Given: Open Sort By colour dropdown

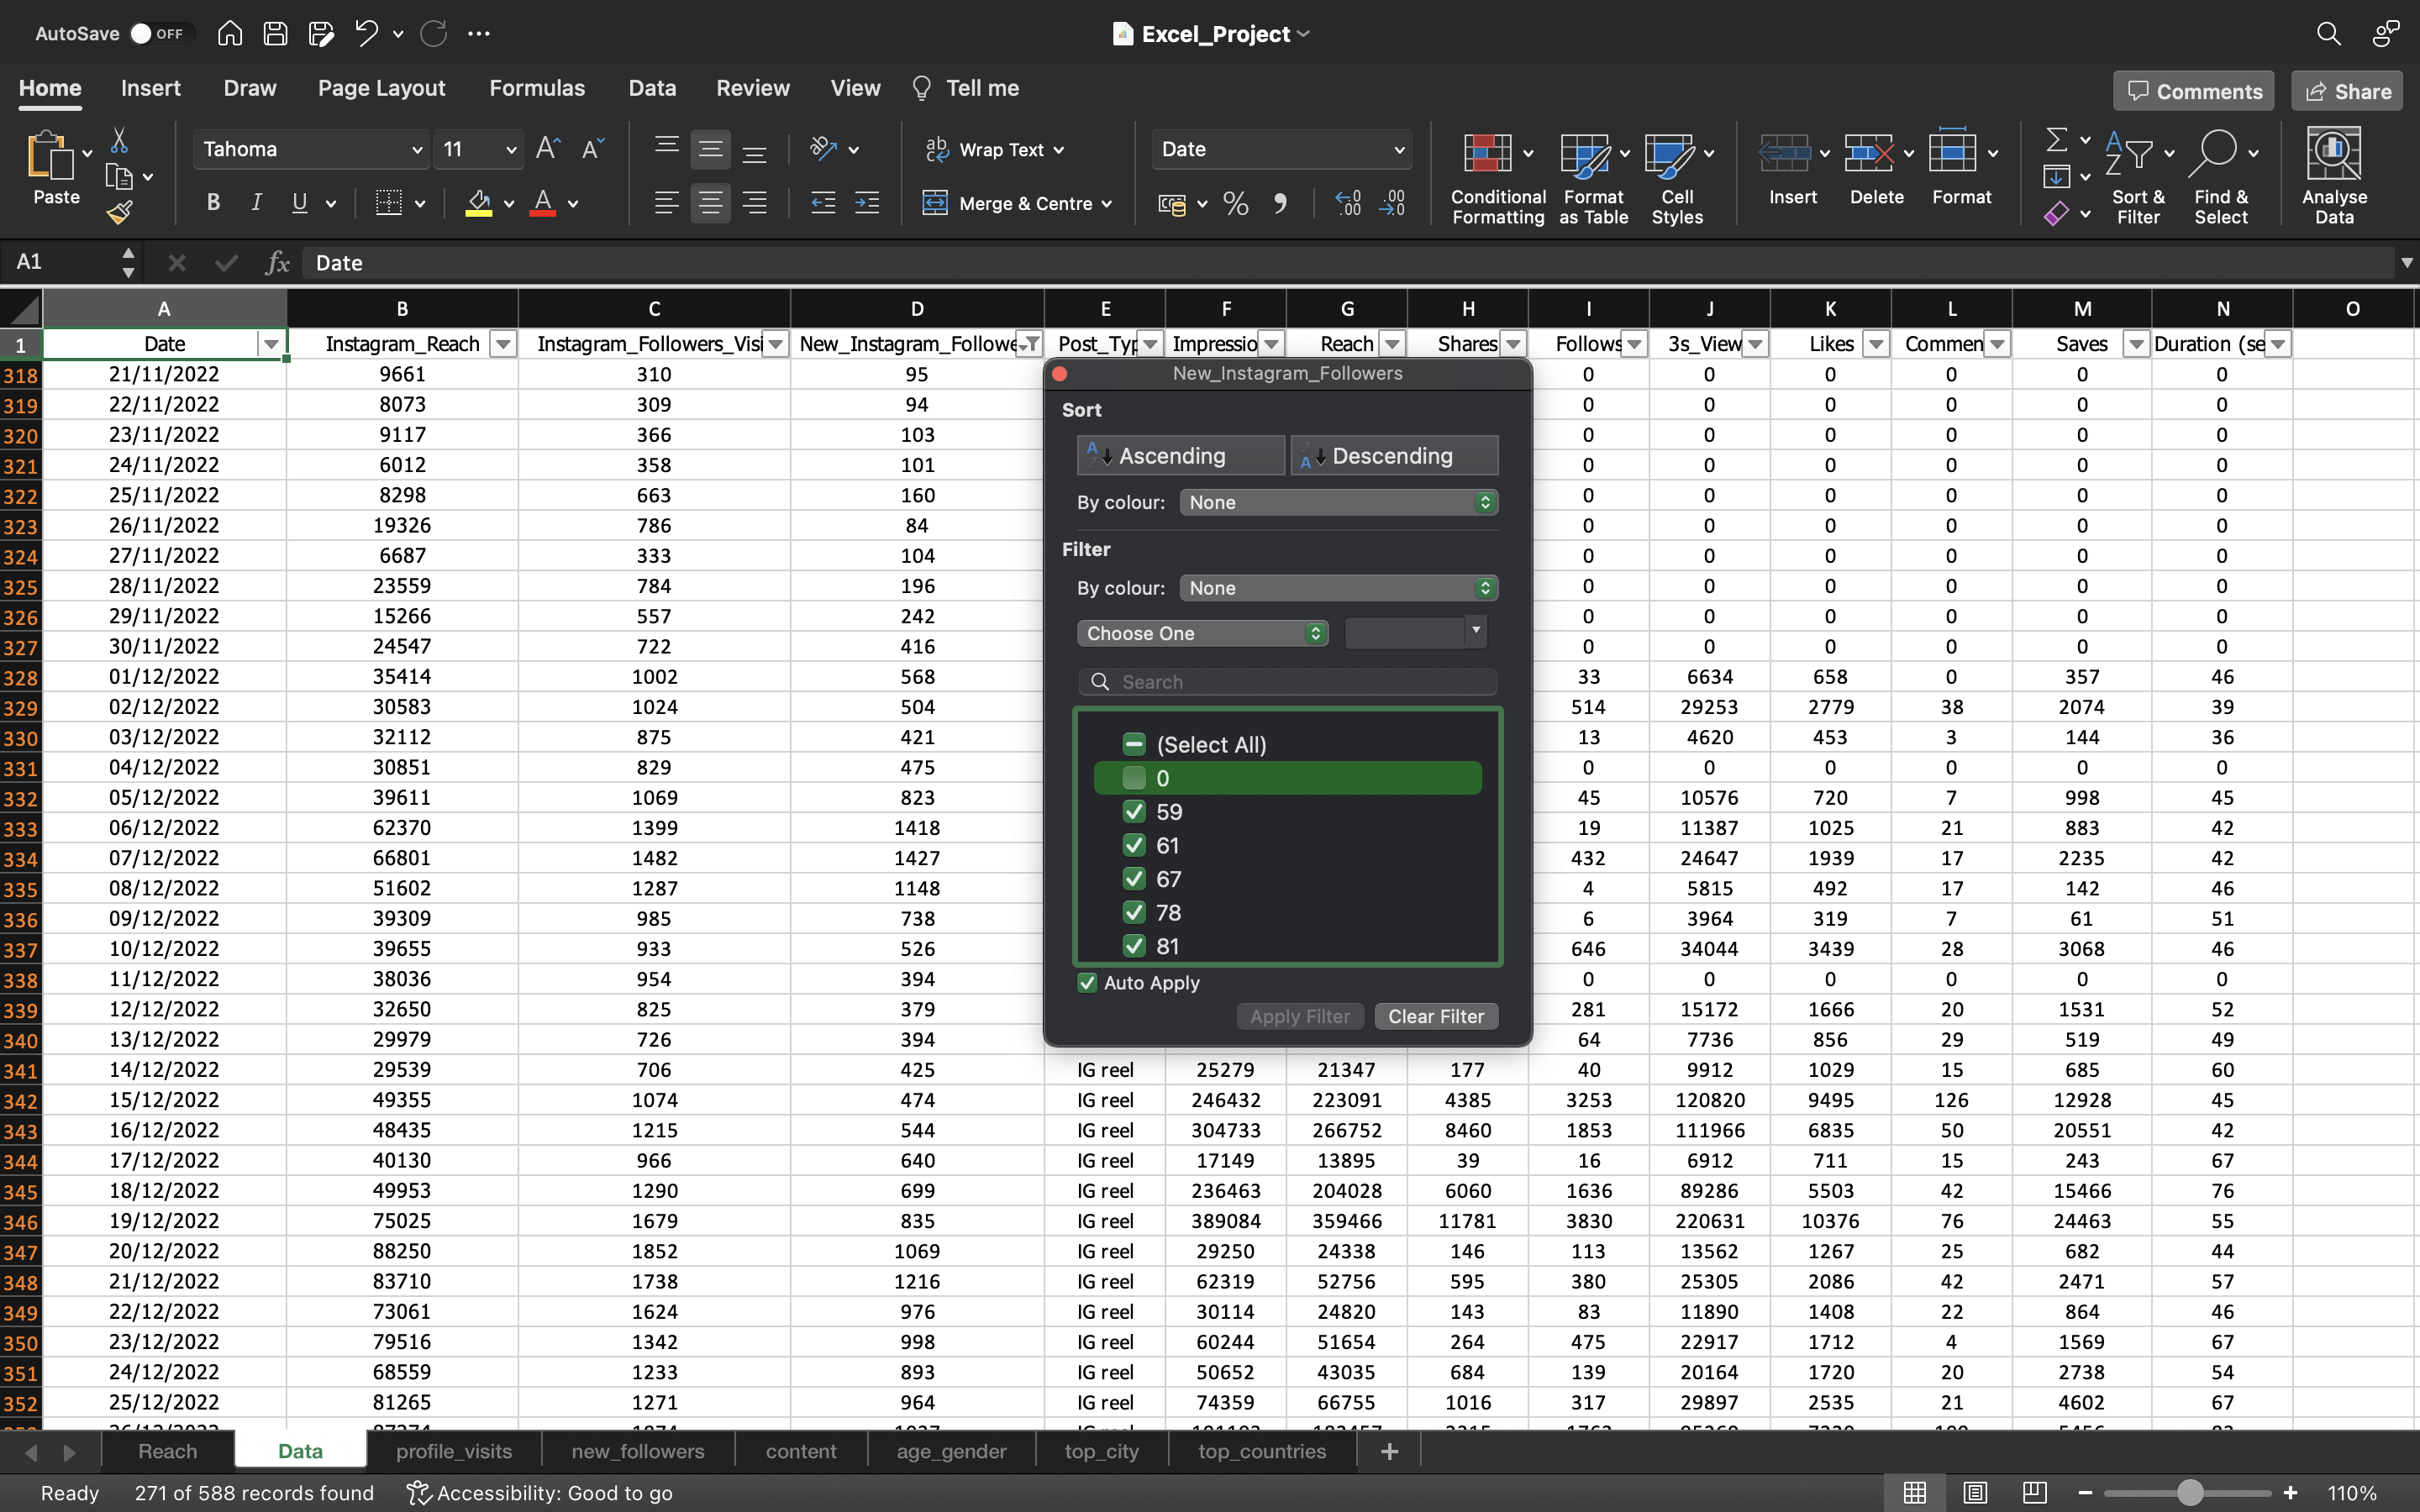Looking at the screenshot, I should point(1338,502).
